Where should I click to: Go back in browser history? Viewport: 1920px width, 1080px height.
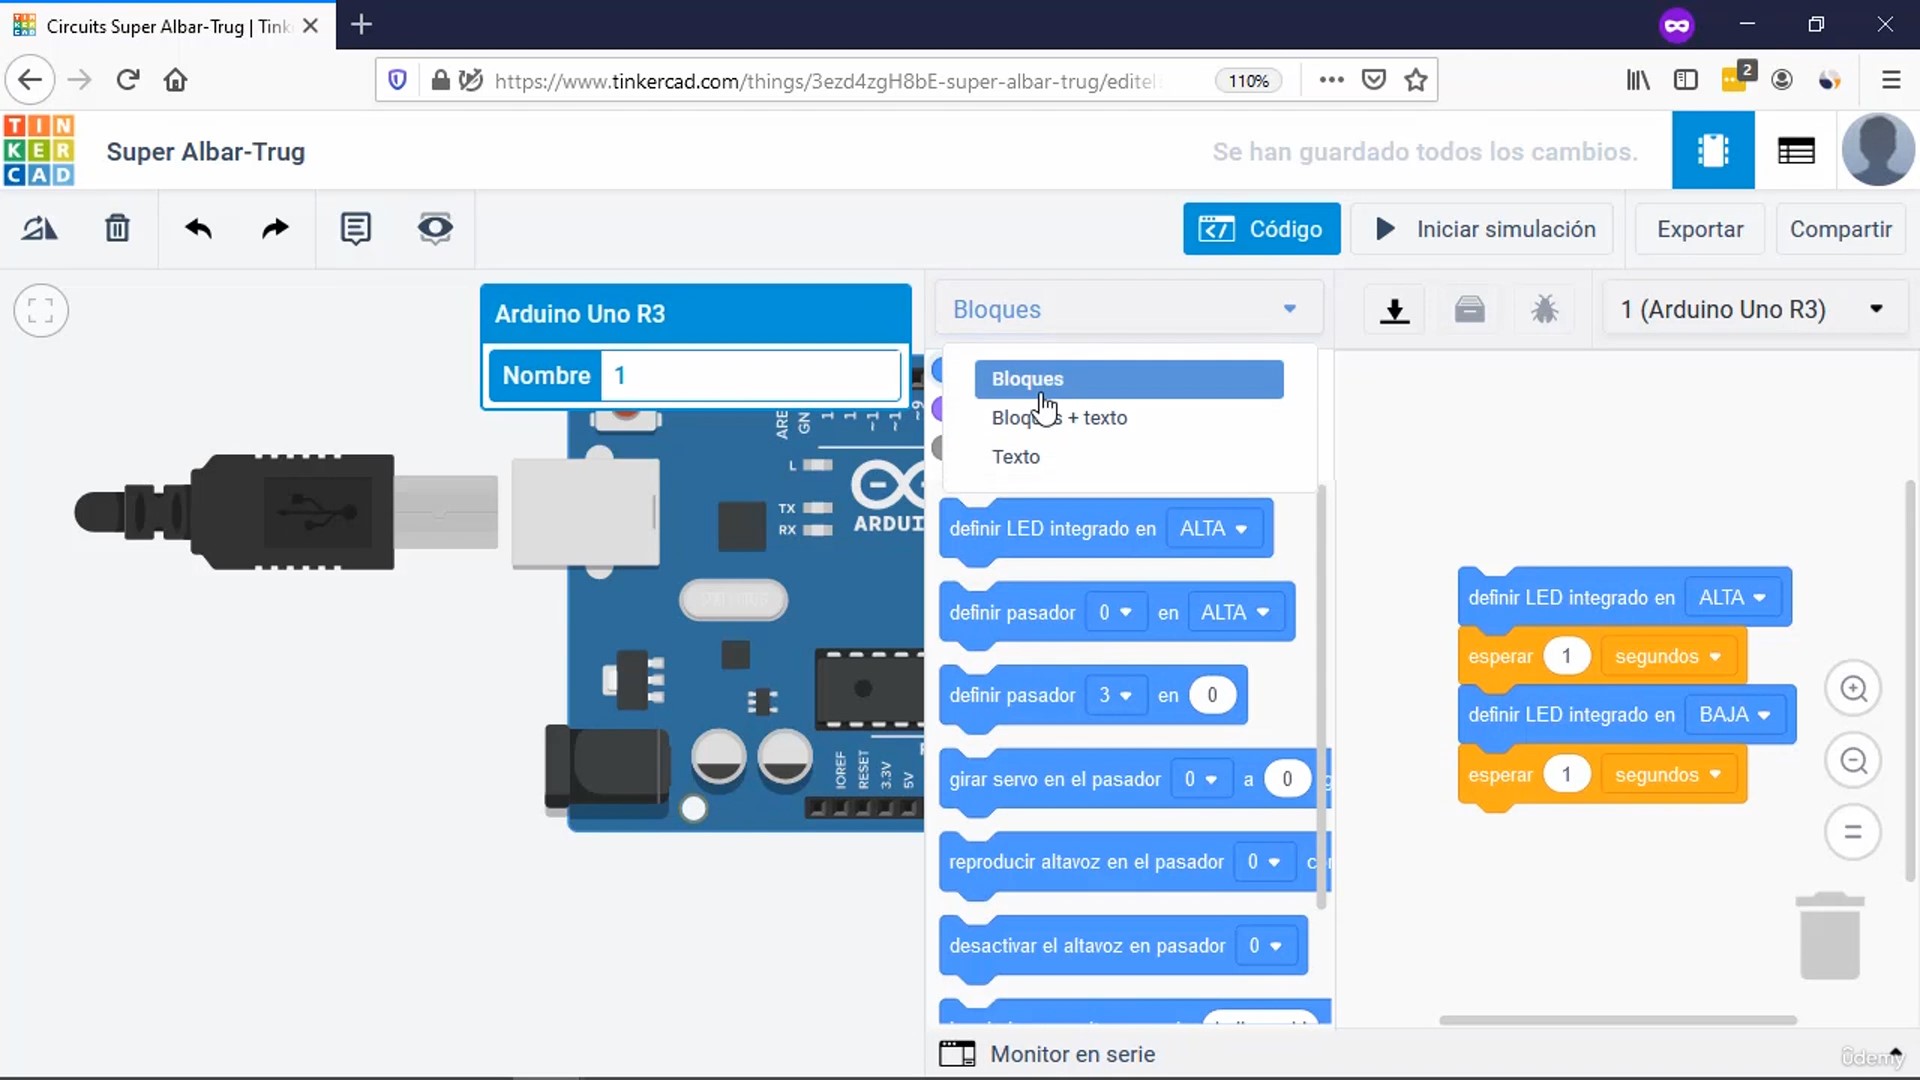(x=30, y=80)
